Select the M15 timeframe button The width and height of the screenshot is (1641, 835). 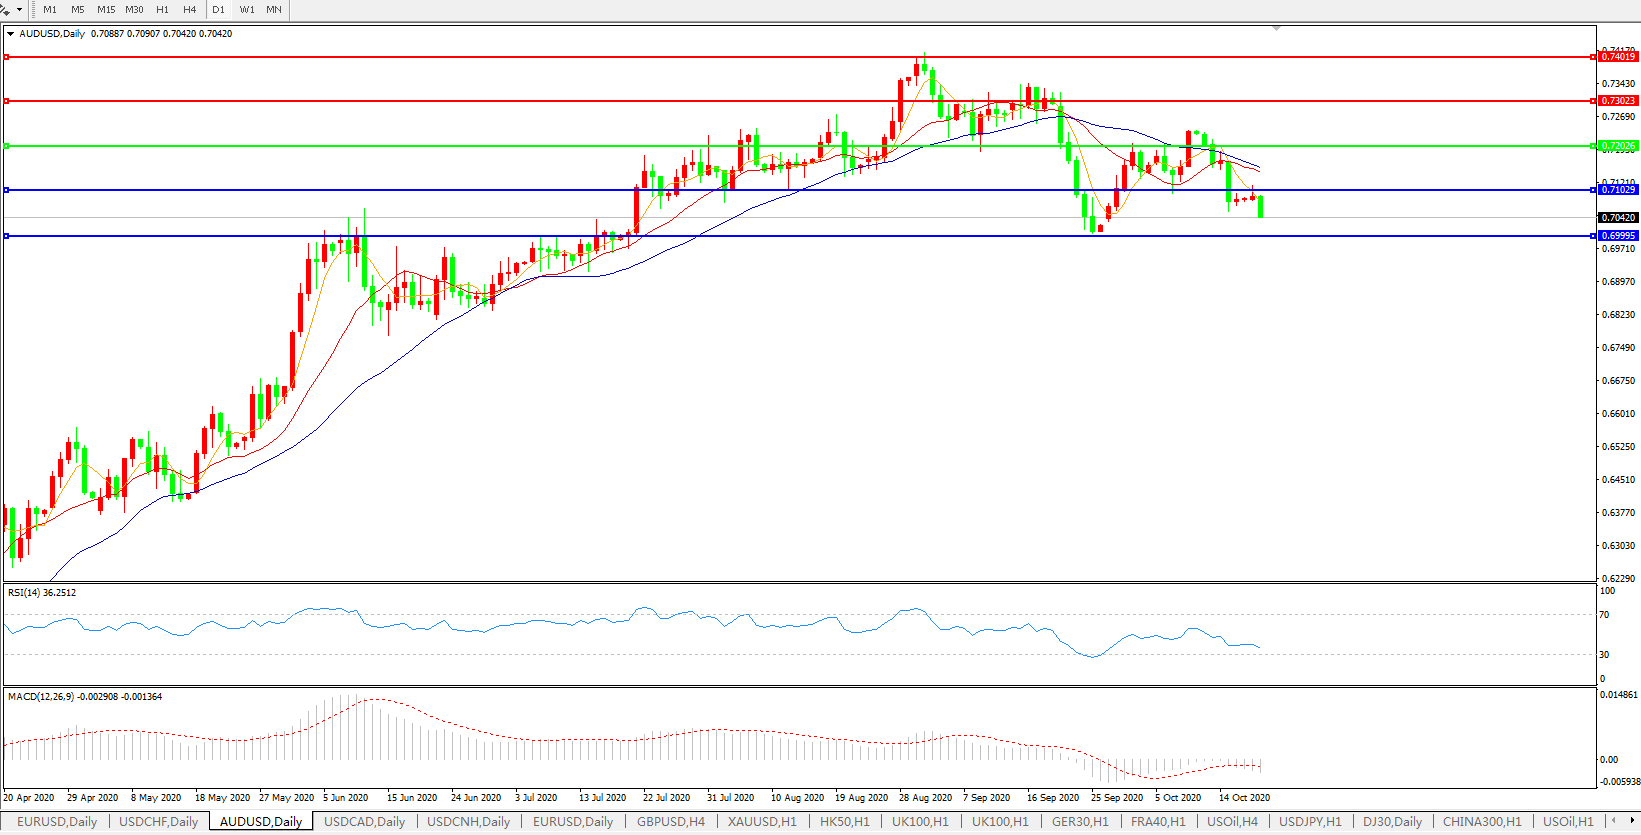tap(106, 10)
